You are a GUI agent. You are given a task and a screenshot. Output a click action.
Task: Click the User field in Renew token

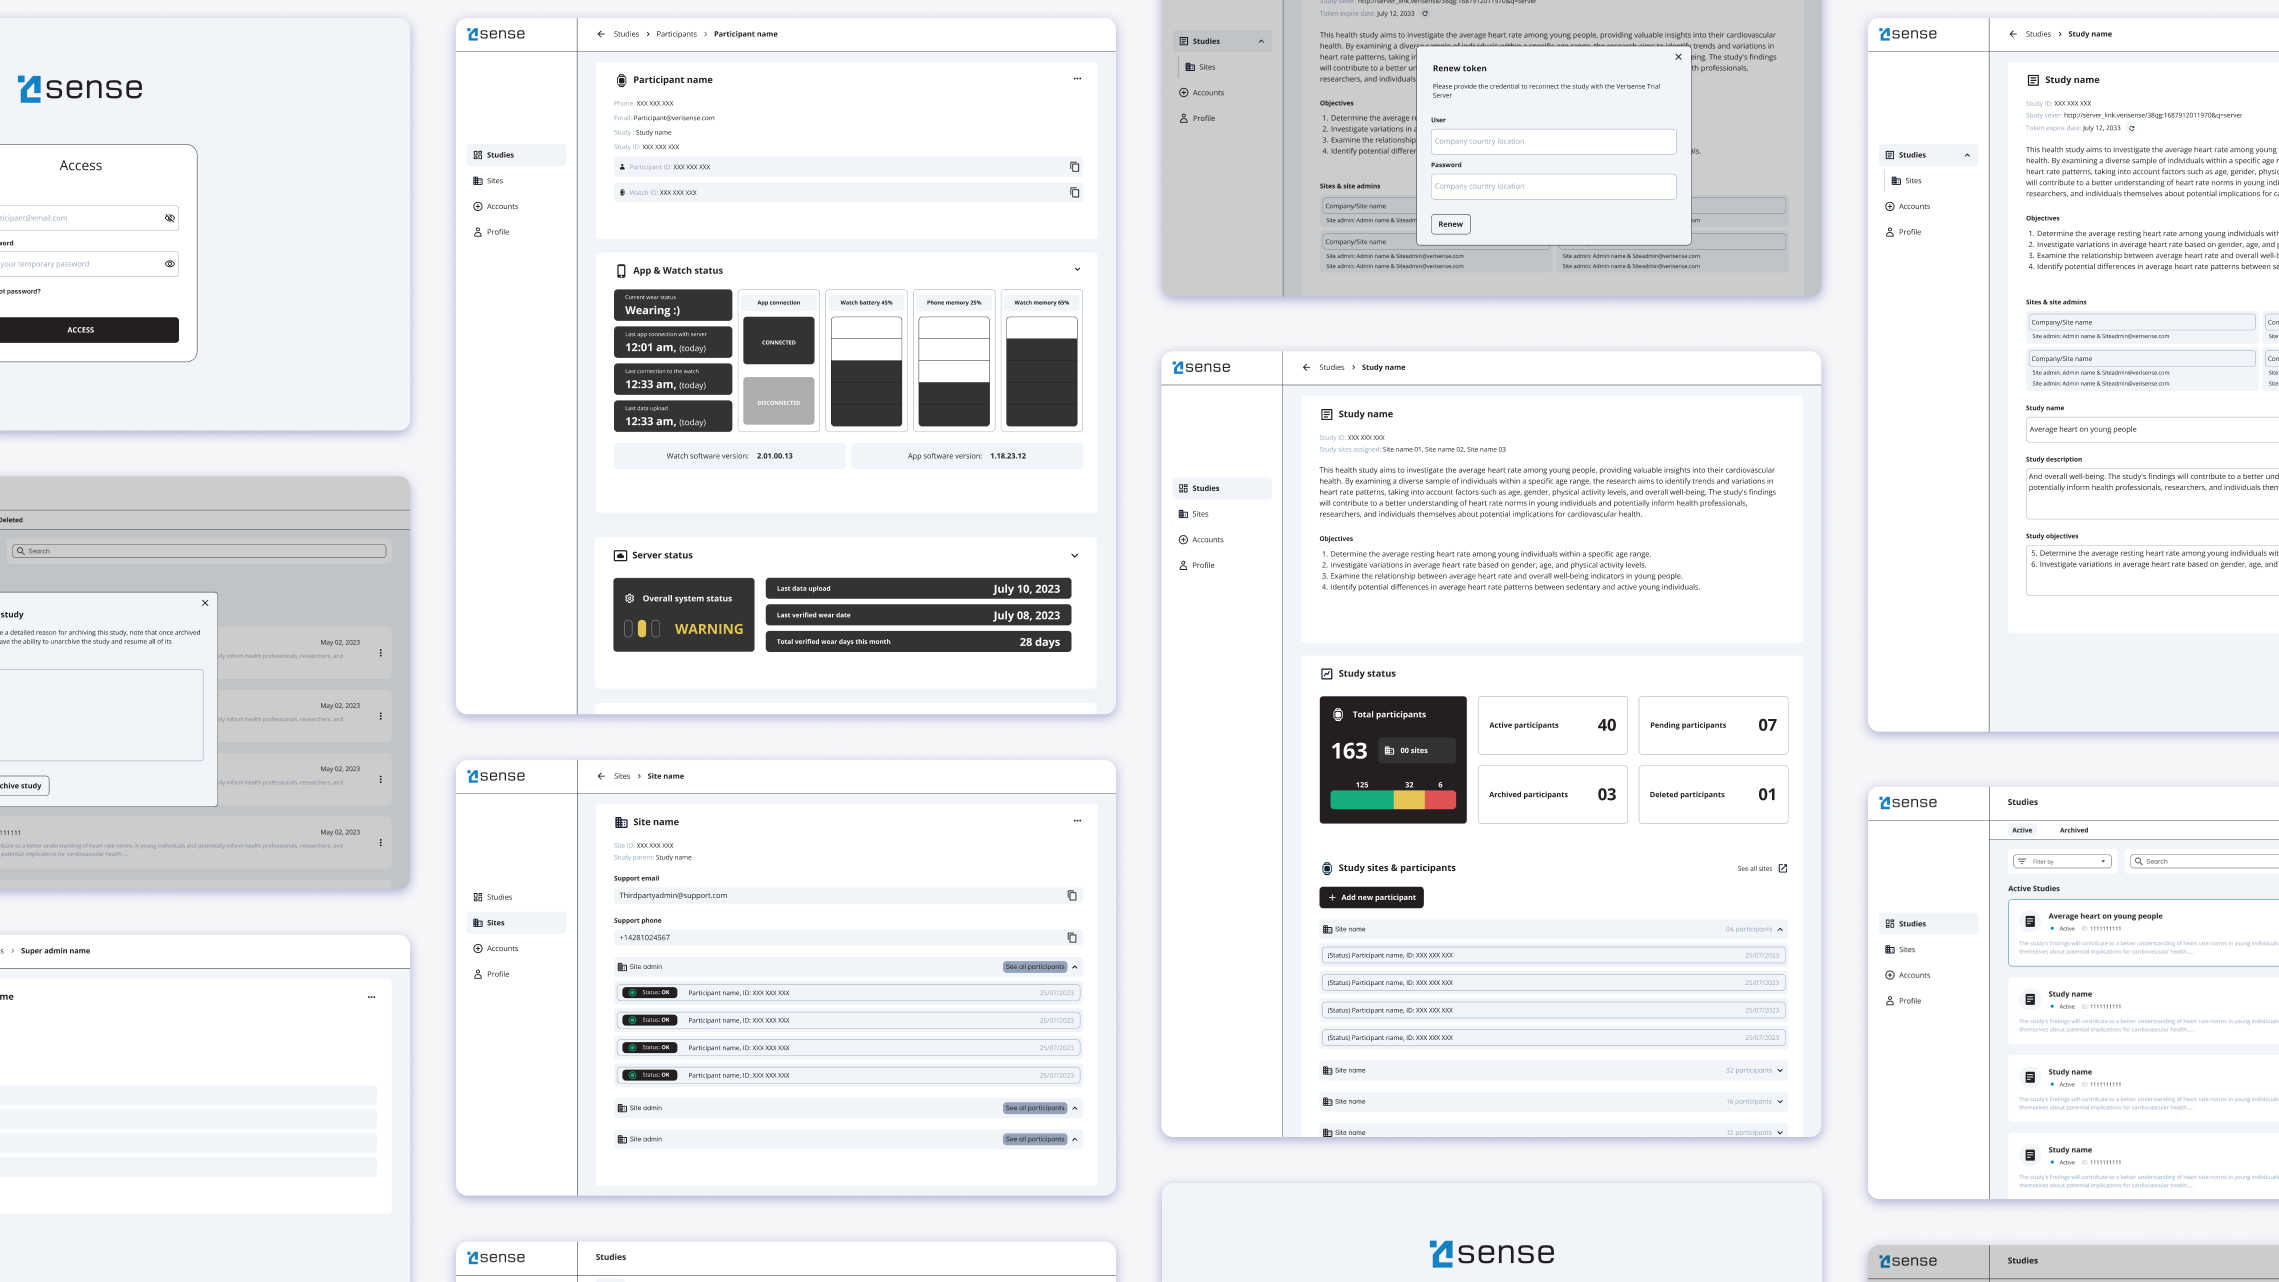pyautogui.click(x=1552, y=142)
